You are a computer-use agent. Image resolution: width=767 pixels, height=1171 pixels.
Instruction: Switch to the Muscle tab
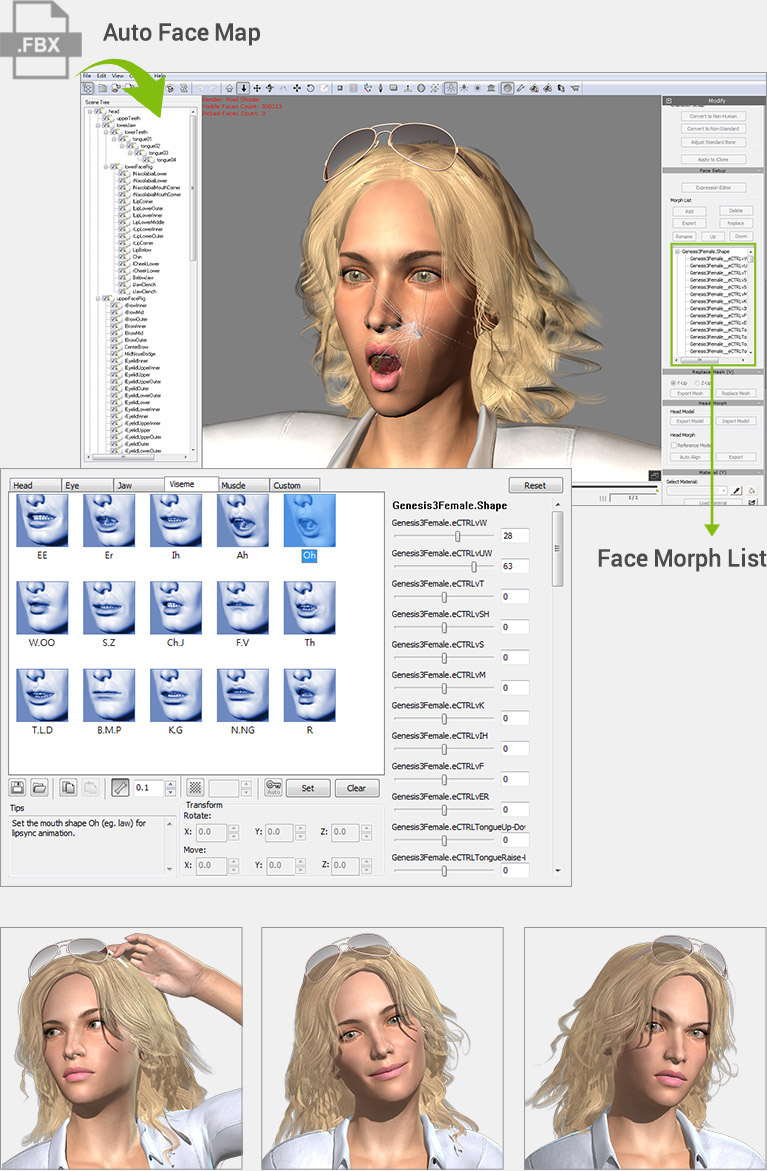[x=233, y=485]
